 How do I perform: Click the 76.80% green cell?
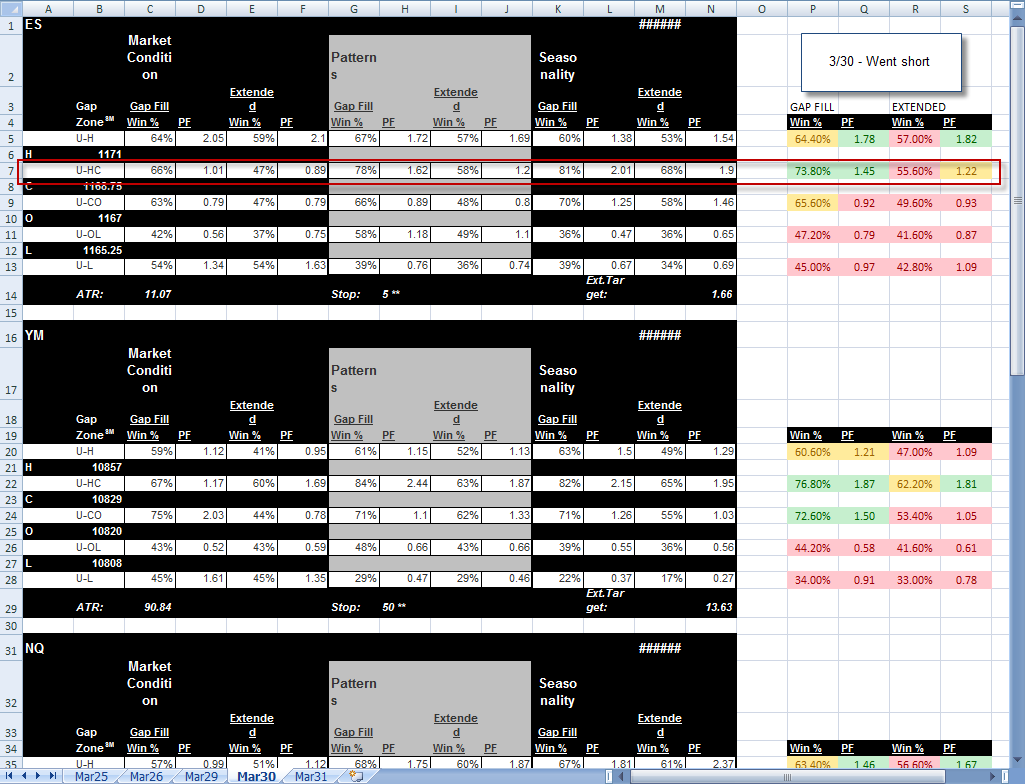(813, 485)
